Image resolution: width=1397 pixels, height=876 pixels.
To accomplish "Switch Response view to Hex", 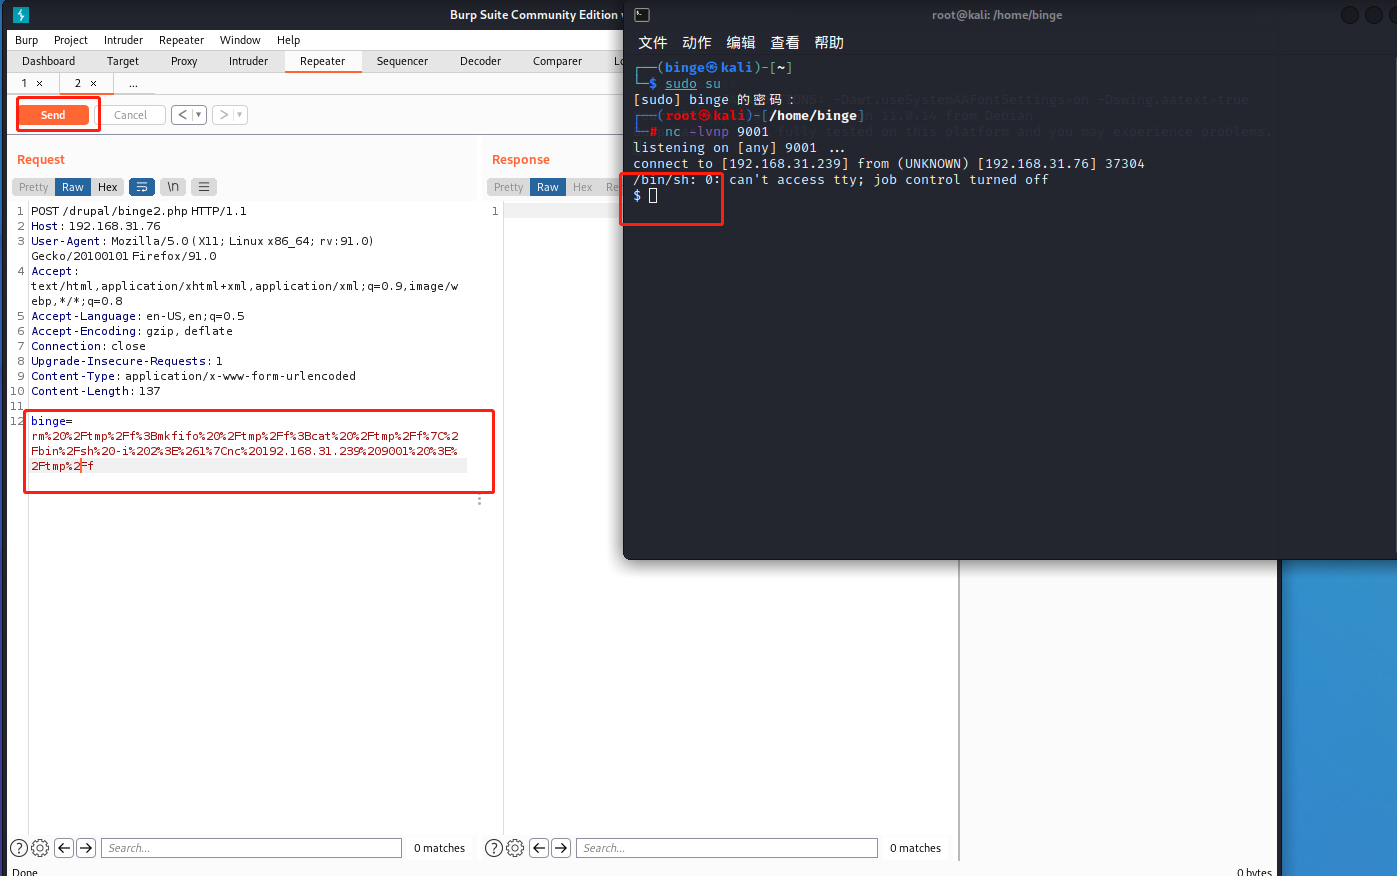I will [583, 187].
